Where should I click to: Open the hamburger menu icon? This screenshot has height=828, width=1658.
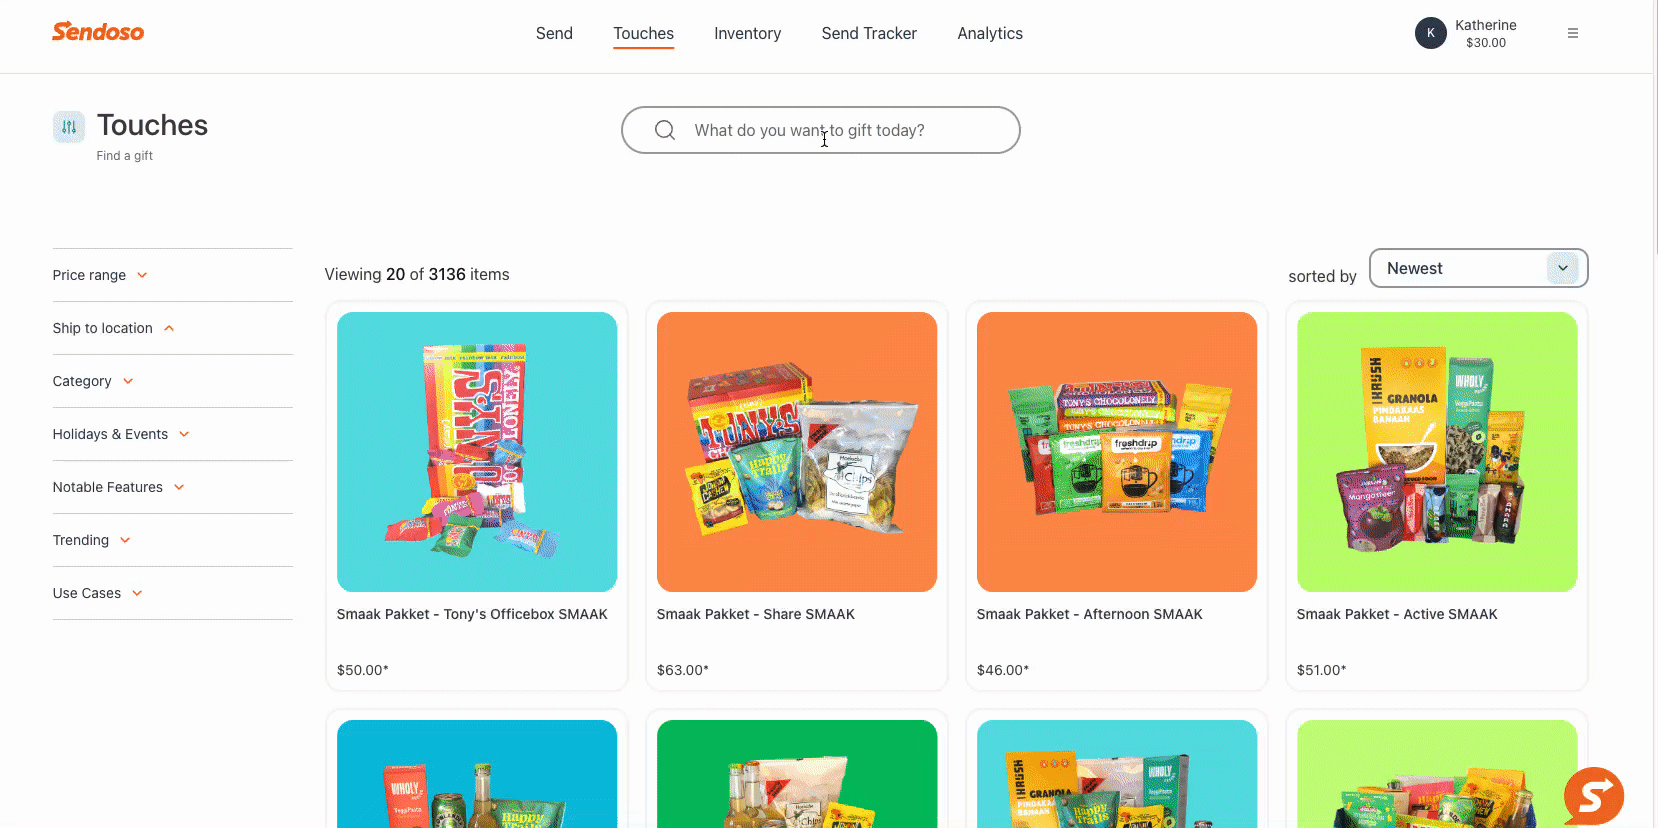tap(1573, 33)
